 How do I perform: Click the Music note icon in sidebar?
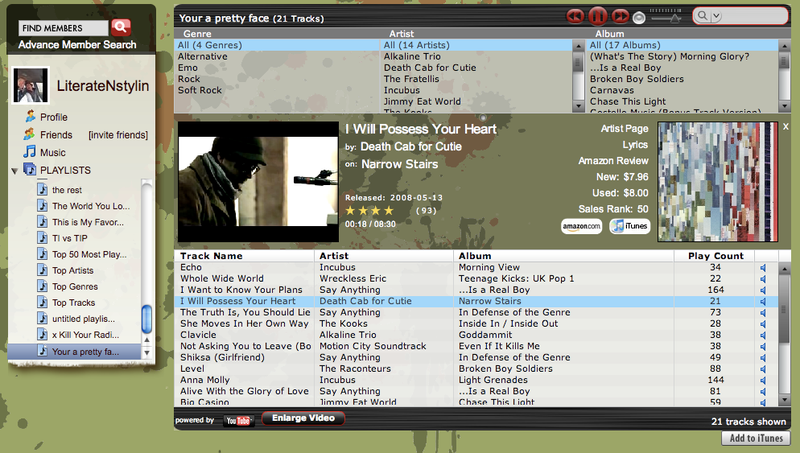click(x=30, y=152)
